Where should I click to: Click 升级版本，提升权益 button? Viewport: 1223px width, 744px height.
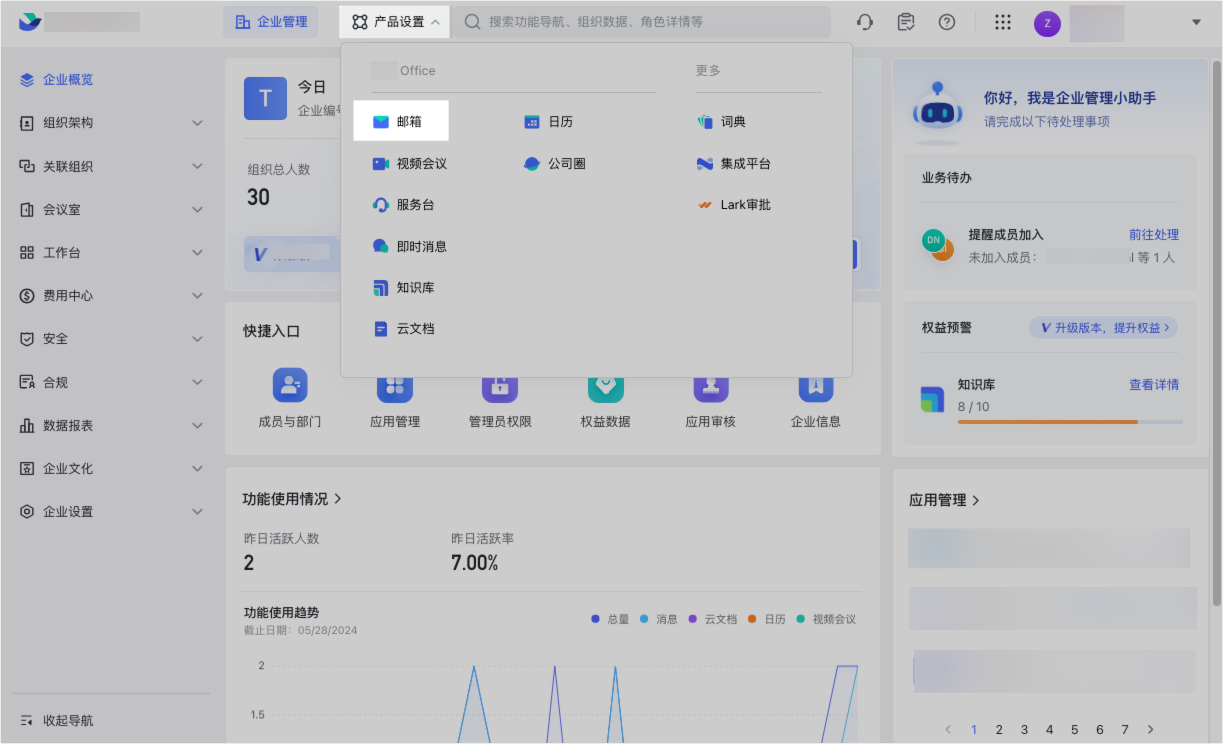pyautogui.click(x=1103, y=328)
